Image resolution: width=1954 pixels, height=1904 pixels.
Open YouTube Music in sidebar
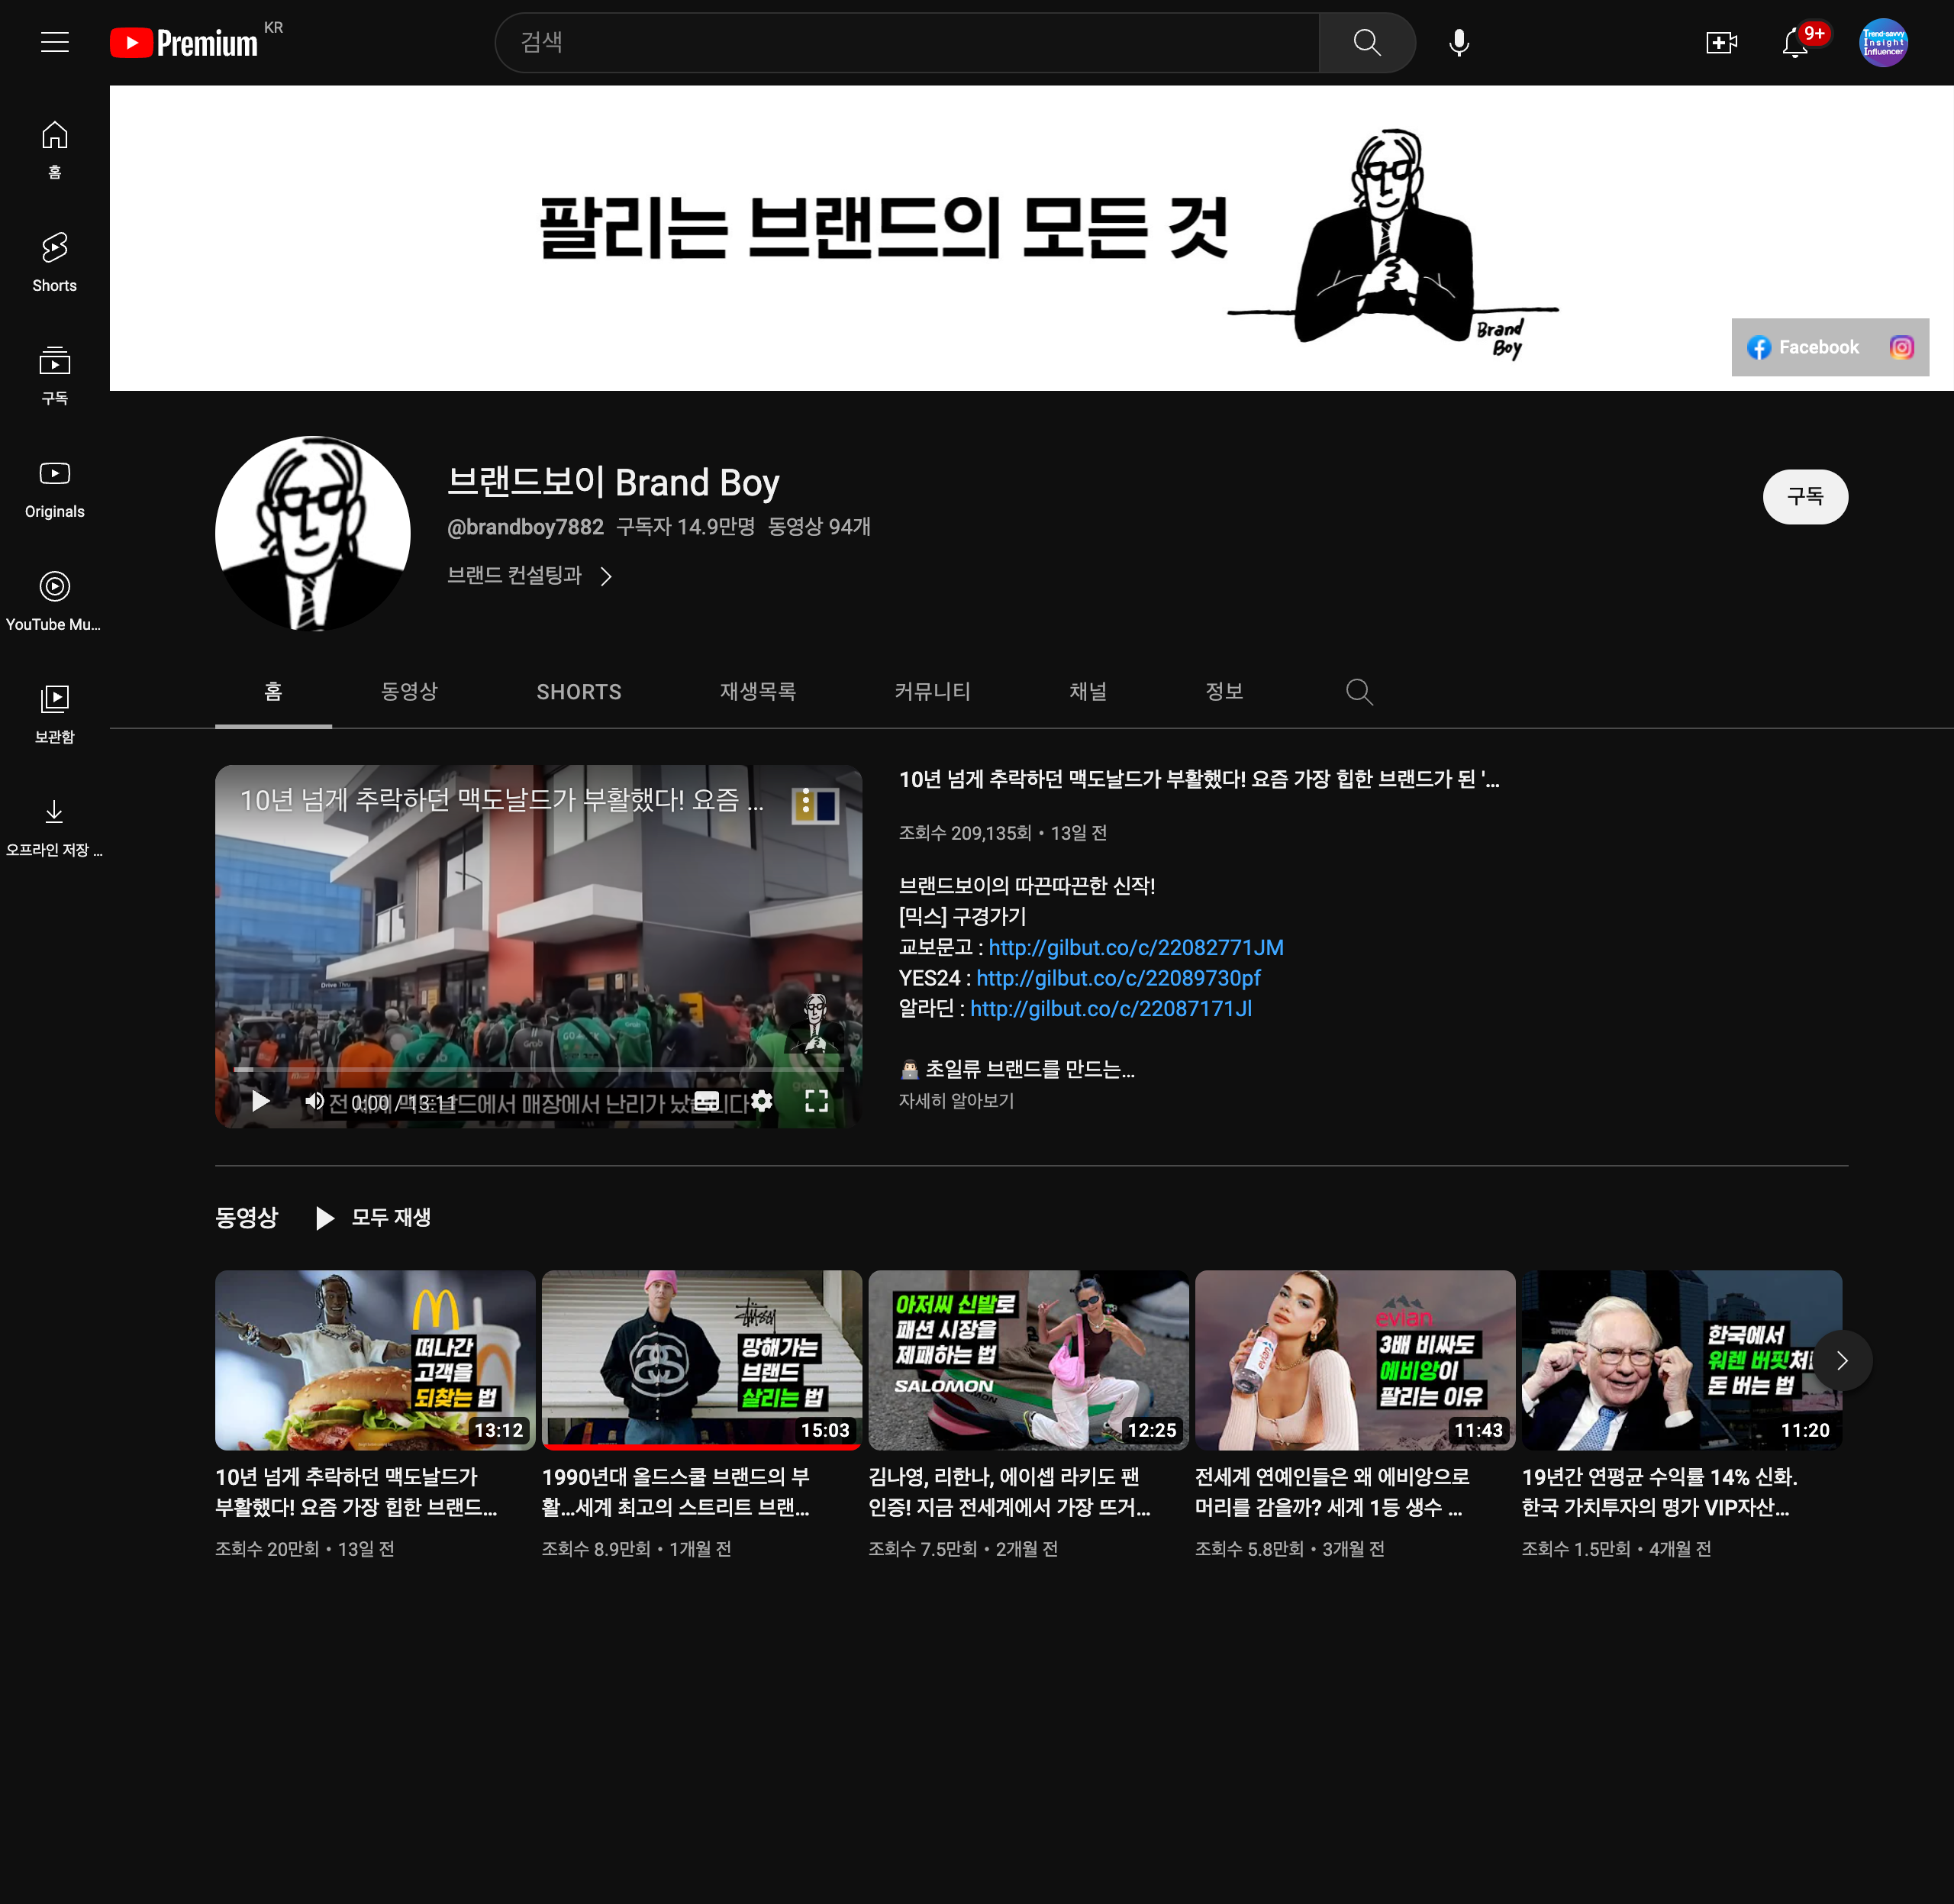pyautogui.click(x=55, y=602)
